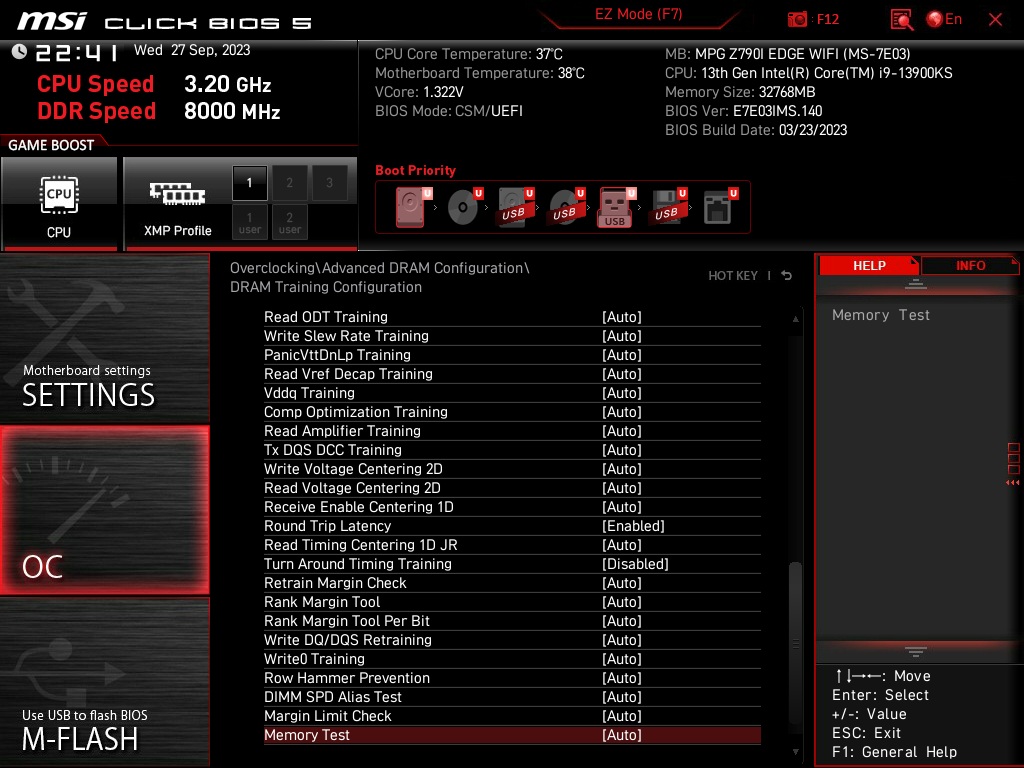Go back using the return arrow icon
Screen dimensions: 1024x768
click(787, 276)
